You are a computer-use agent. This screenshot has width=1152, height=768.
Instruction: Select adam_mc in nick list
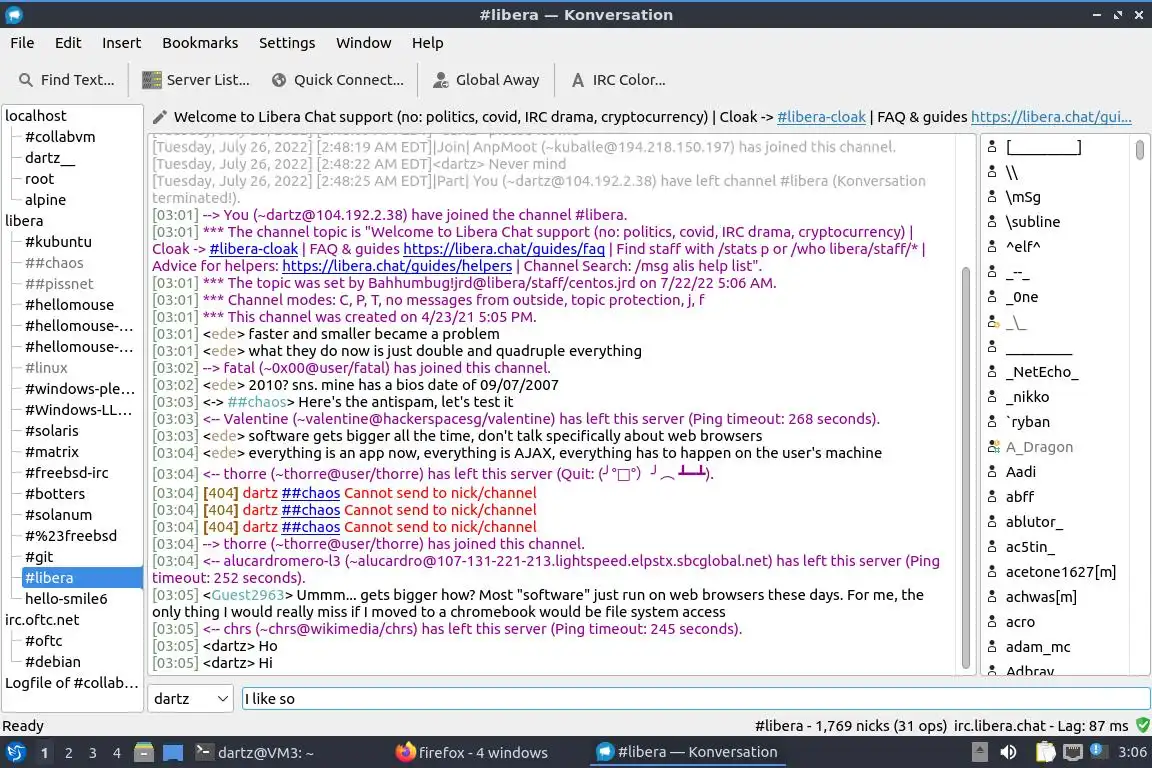click(x=1037, y=647)
